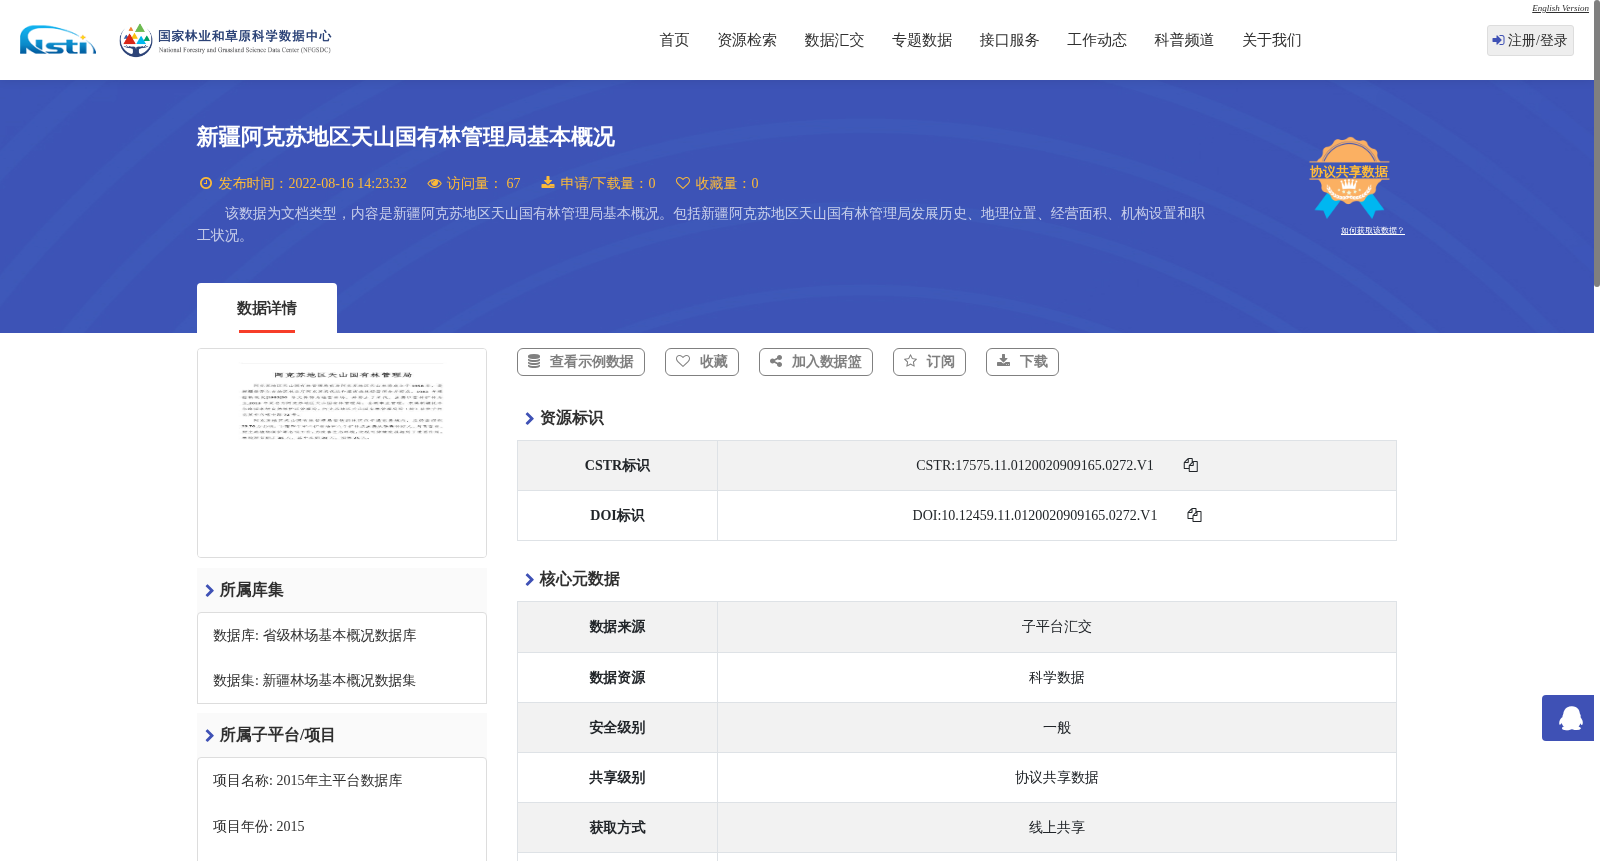Screen dimensions: 1600x861
Task: Open 工作动态 menu item
Action: click(1097, 40)
